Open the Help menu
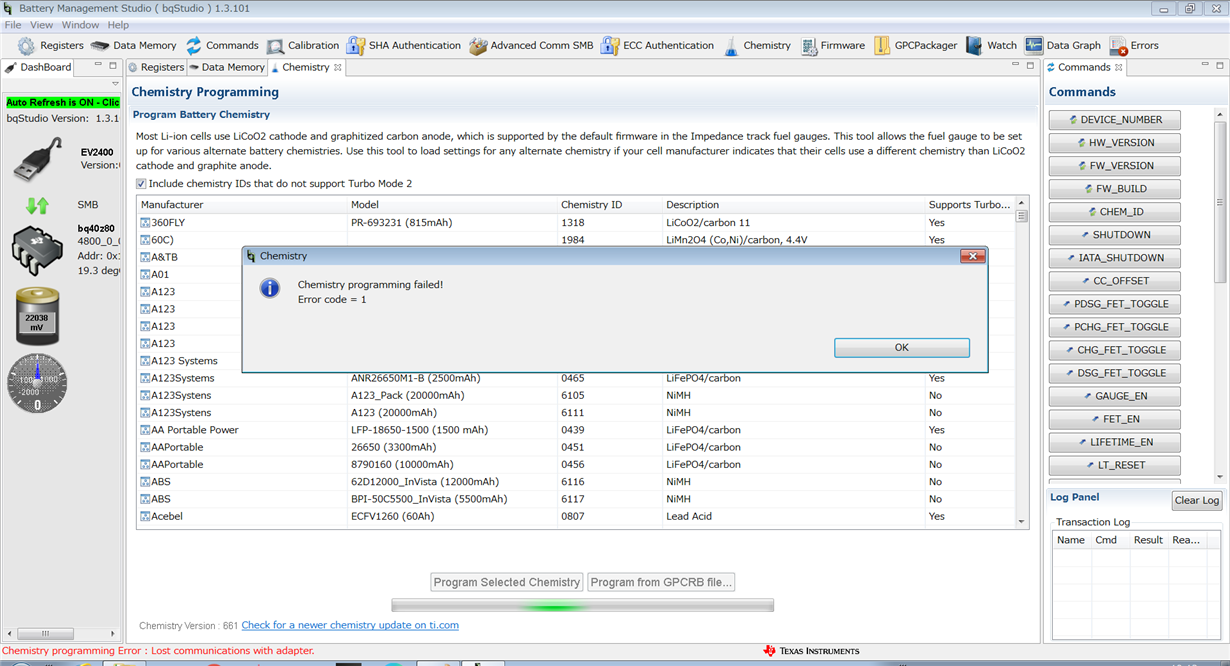This screenshot has width=1230, height=666. (118, 25)
